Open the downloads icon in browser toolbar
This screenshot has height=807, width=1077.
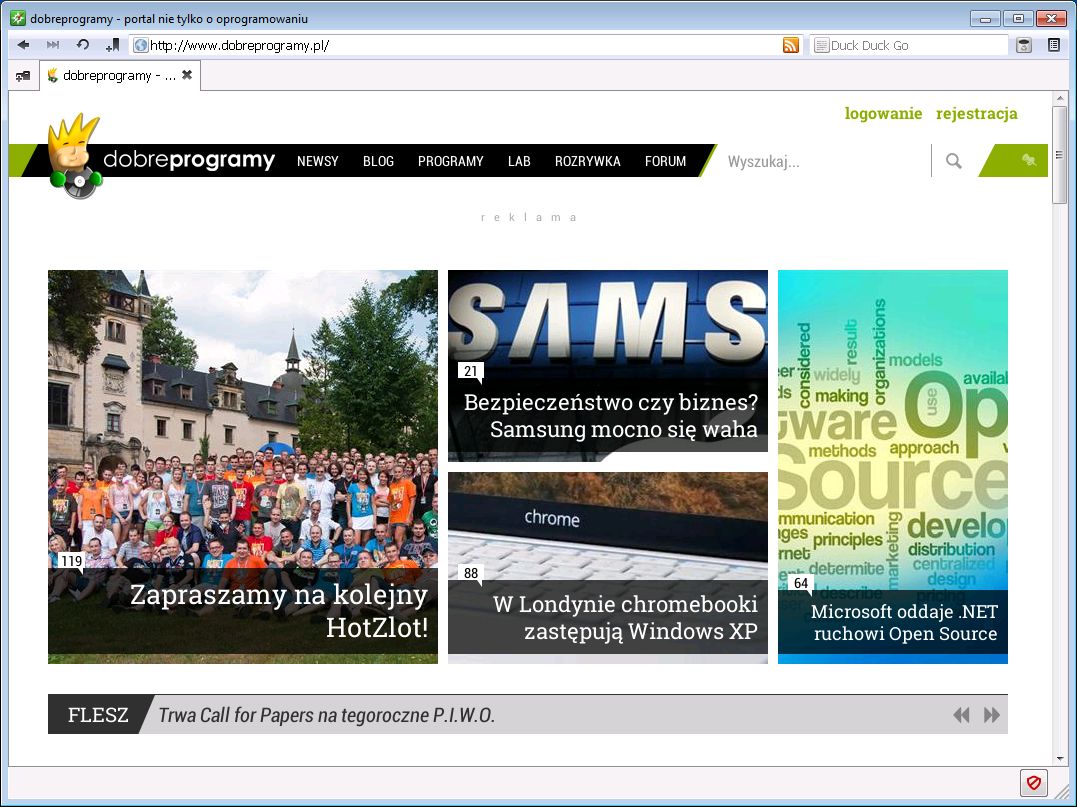1024,45
